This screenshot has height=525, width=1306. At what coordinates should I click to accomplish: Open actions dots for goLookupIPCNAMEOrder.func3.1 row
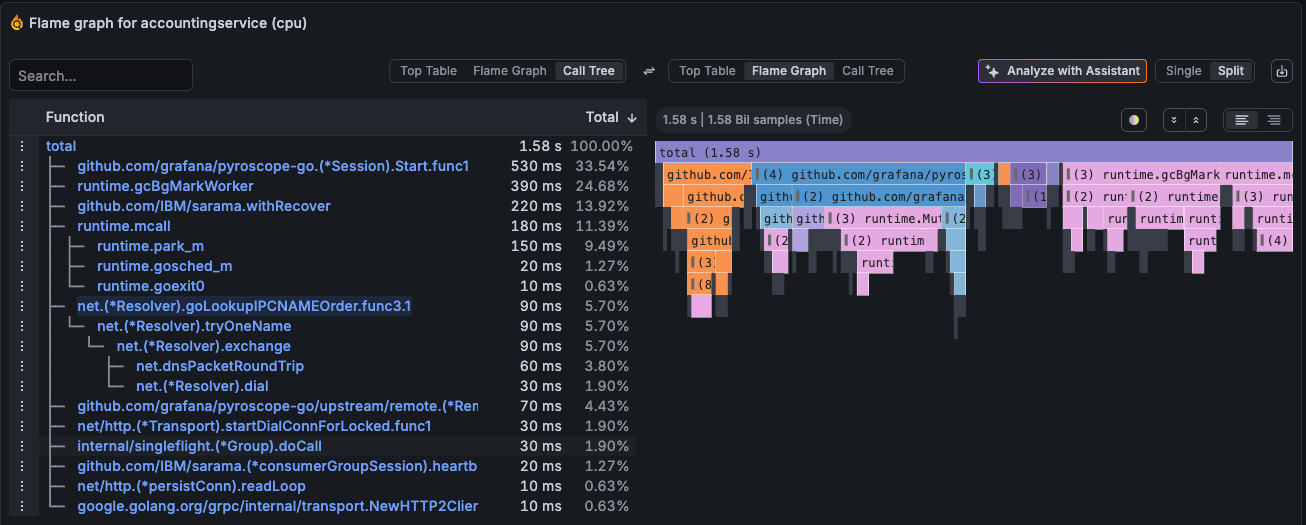20,306
